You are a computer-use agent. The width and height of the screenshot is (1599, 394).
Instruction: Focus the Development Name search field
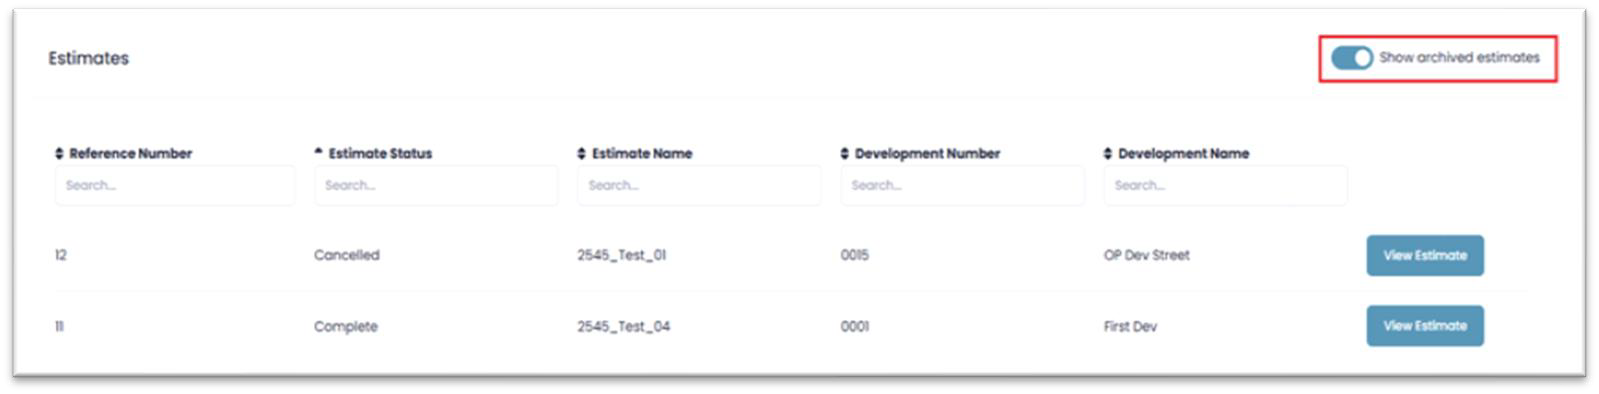[x=1225, y=186]
